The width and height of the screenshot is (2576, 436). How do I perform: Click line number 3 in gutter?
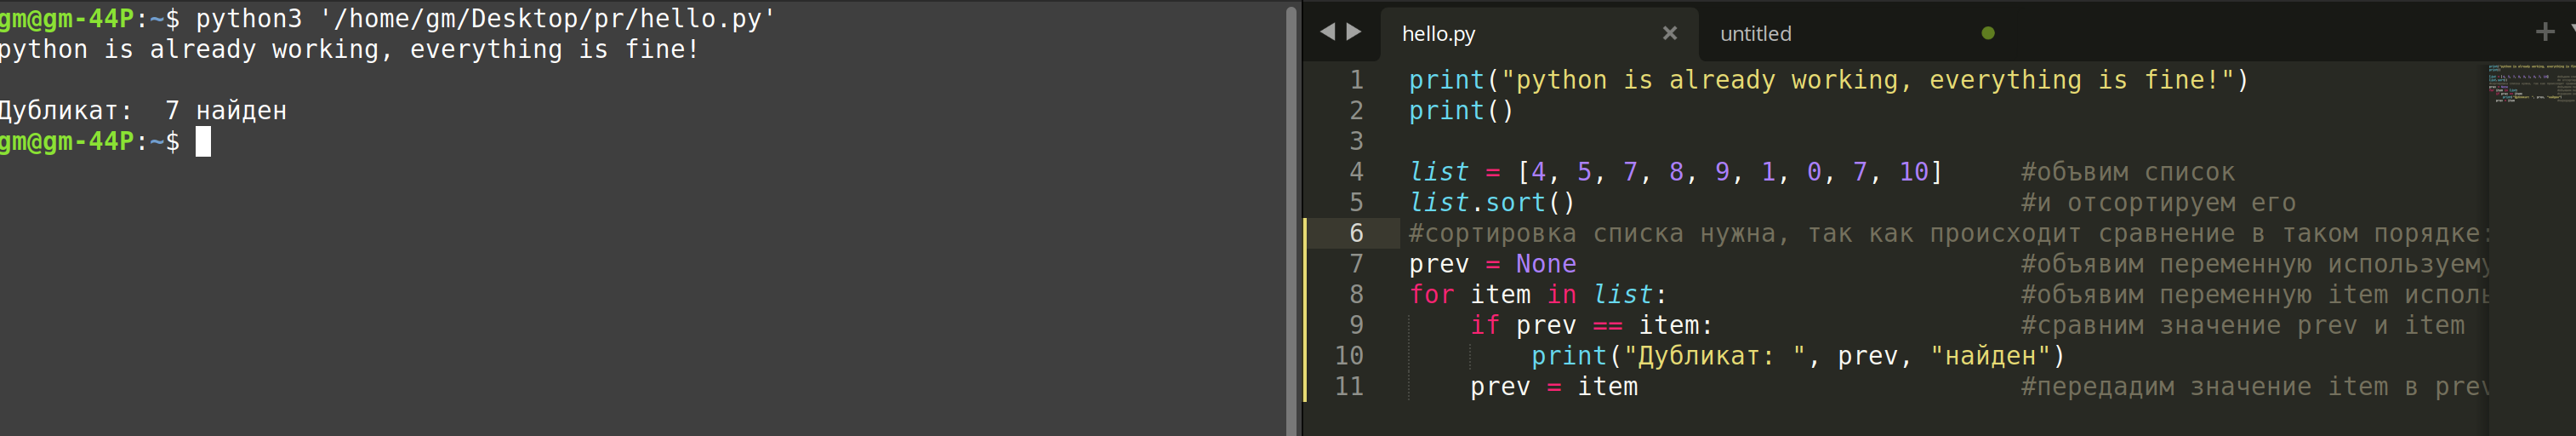(1356, 141)
